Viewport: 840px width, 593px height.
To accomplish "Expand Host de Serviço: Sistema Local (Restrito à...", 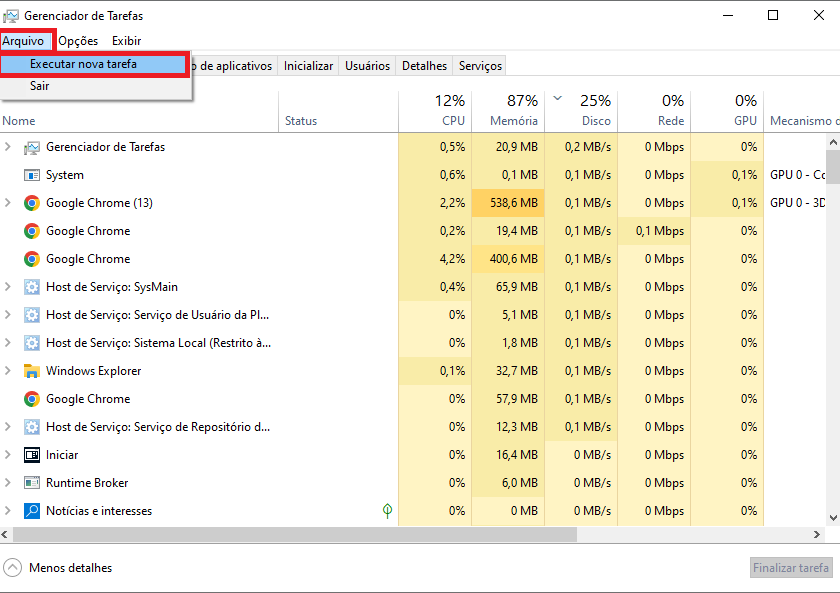I will 8,342.
